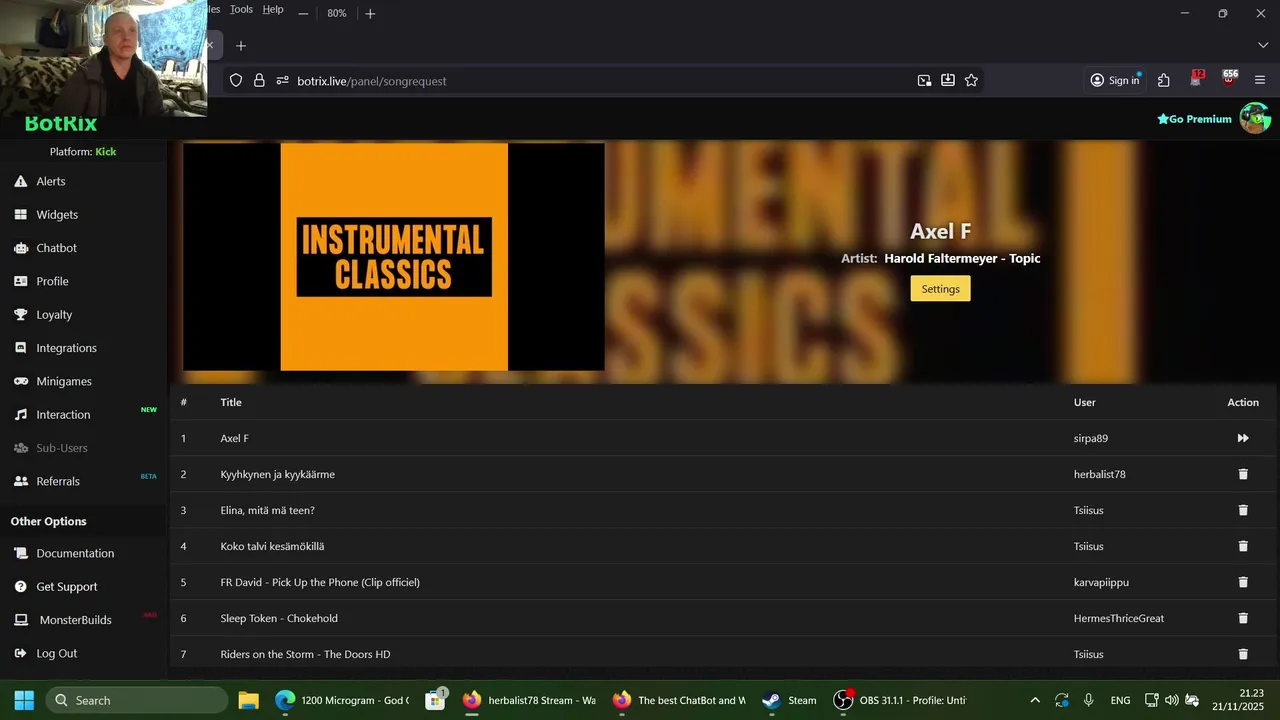This screenshot has height=720, width=1280.
Task: Open song request Settings button
Action: [x=940, y=288]
